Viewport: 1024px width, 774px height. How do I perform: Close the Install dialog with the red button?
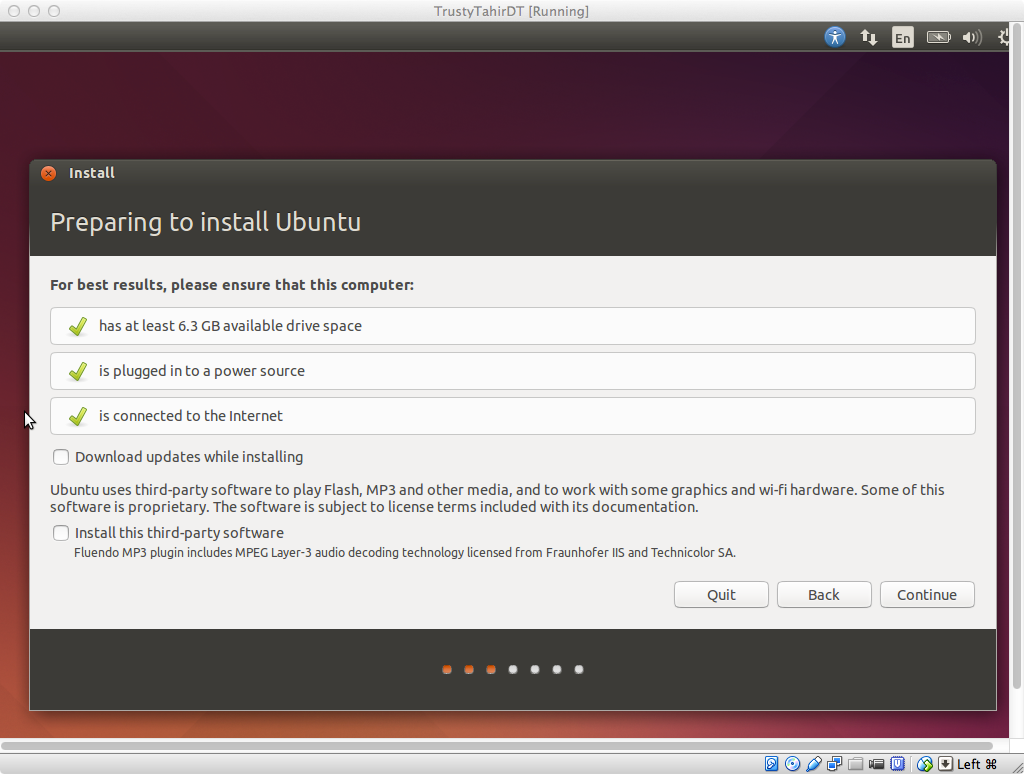[x=48, y=173]
